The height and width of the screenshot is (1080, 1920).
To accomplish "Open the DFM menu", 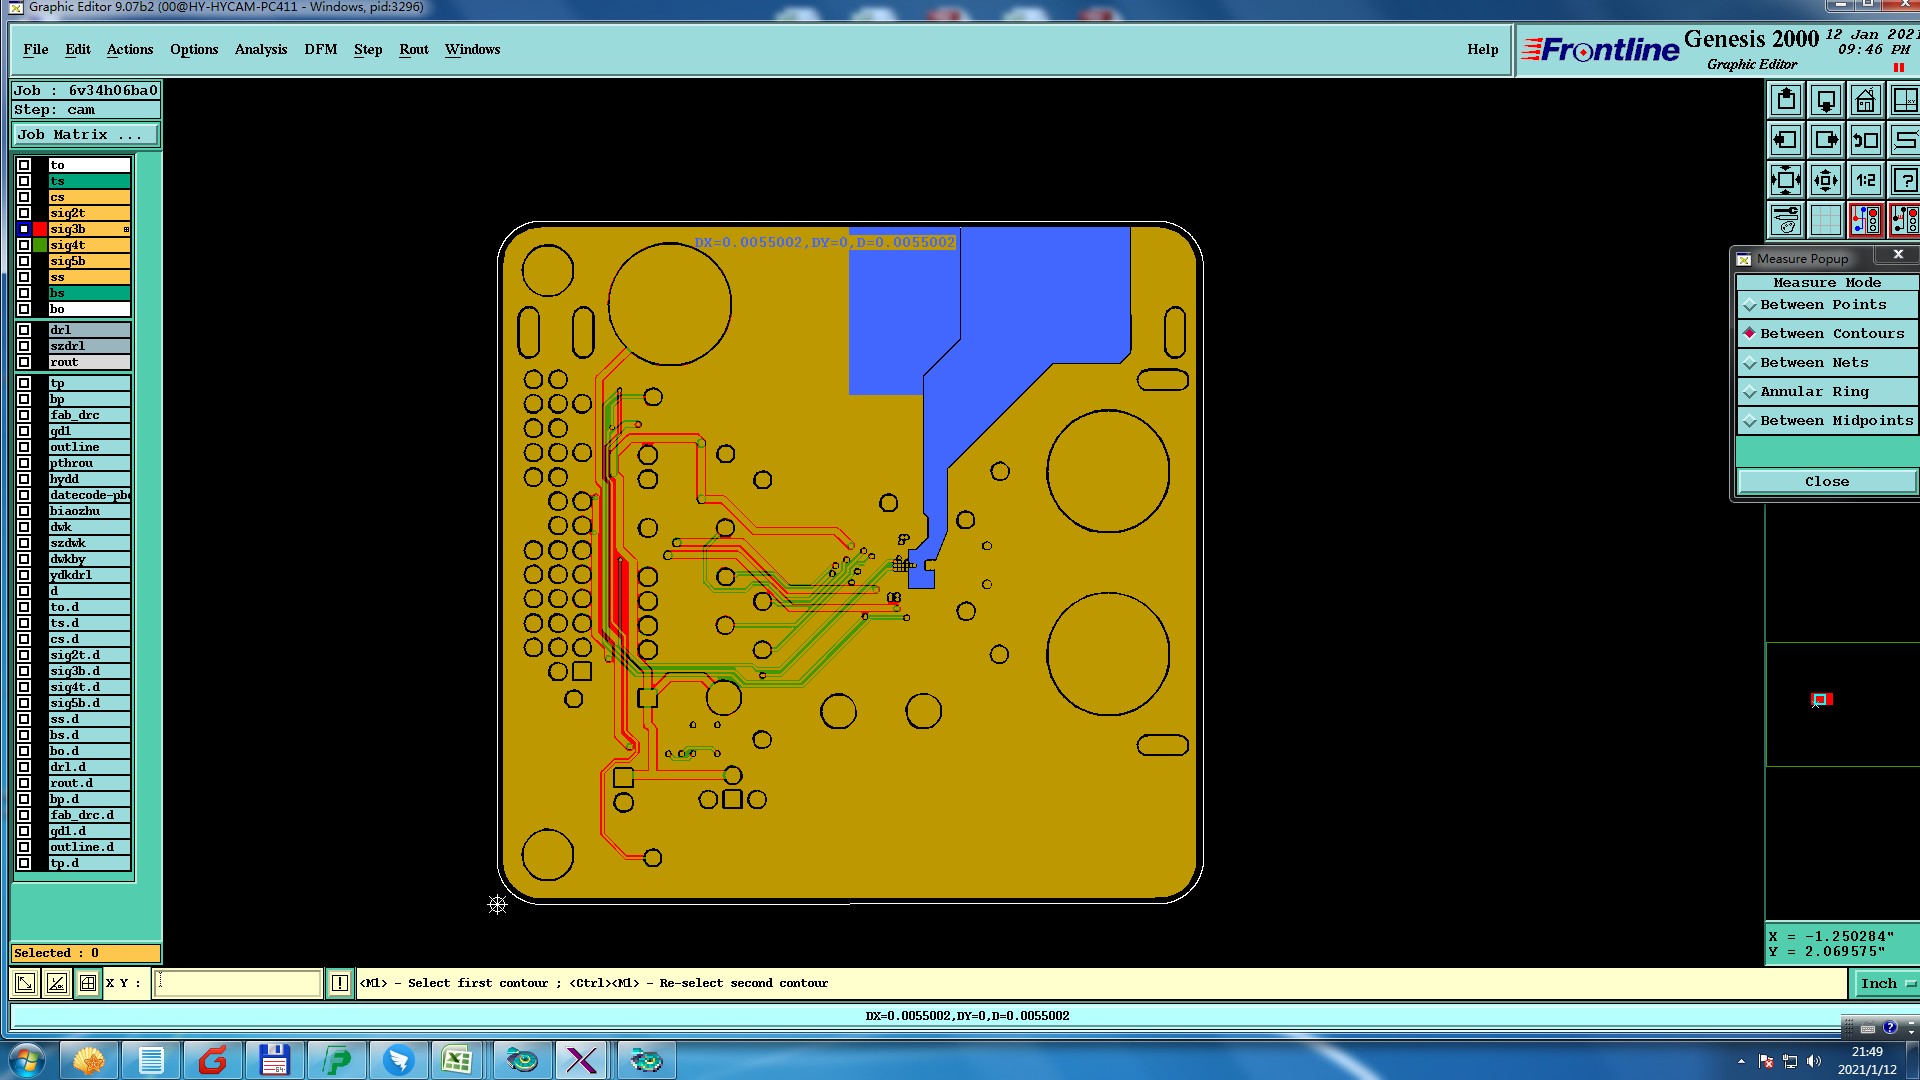I will (x=321, y=49).
